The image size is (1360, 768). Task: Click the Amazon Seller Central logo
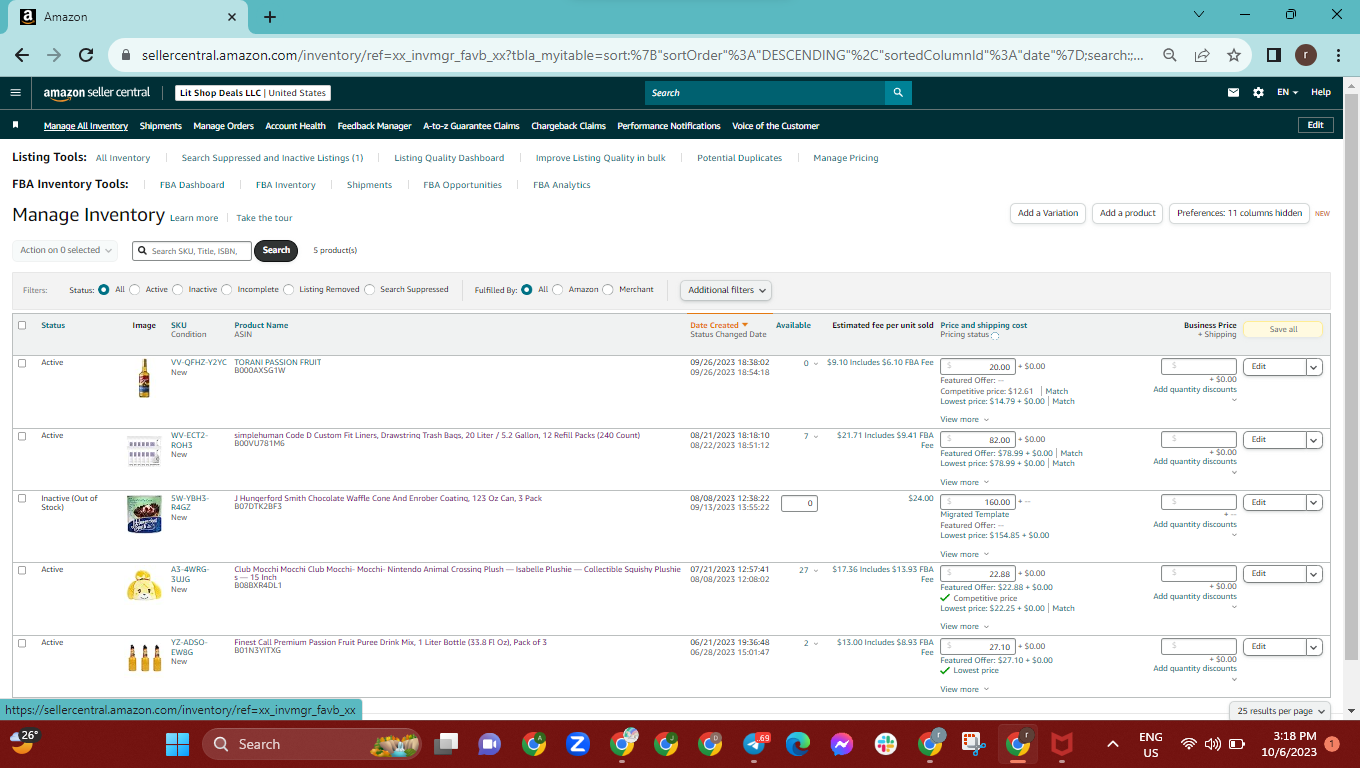pyautogui.click(x=97, y=93)
